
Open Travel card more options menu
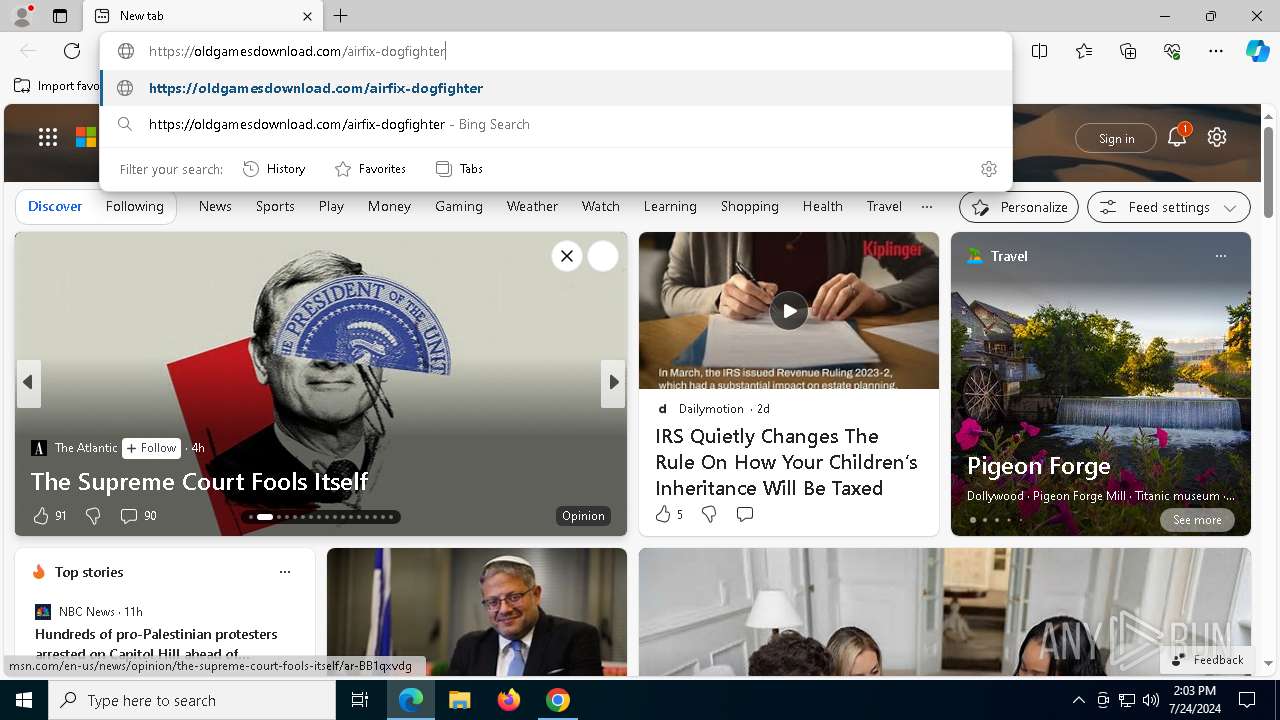1221,256
